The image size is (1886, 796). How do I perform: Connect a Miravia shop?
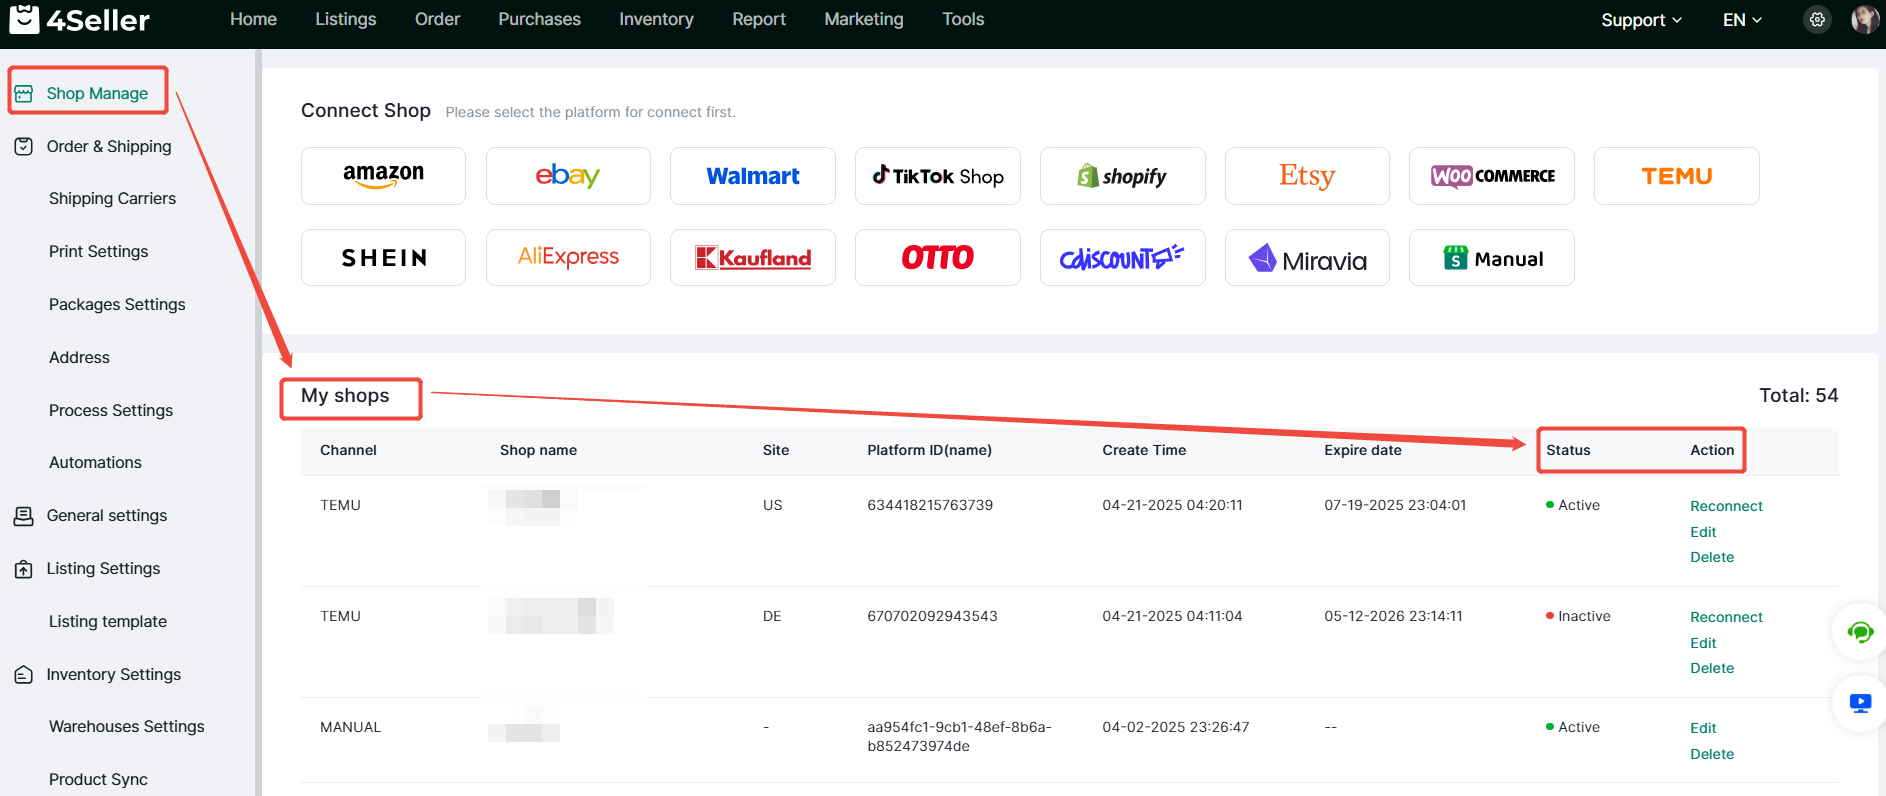1307,258
